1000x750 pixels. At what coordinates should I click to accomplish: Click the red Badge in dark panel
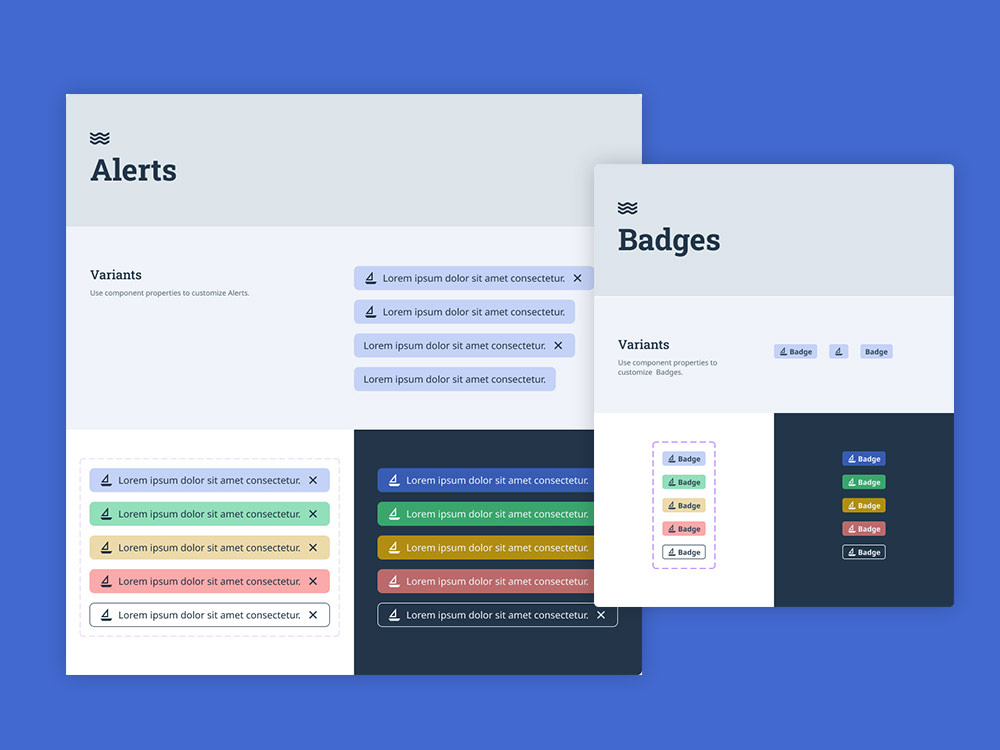(x=864, y=529)
